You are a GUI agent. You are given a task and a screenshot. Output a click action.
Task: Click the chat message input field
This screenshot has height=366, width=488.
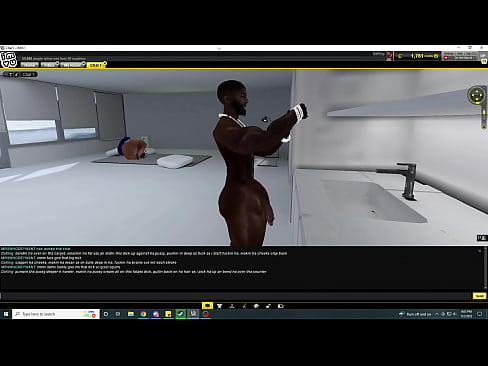[x=236, y=296]
